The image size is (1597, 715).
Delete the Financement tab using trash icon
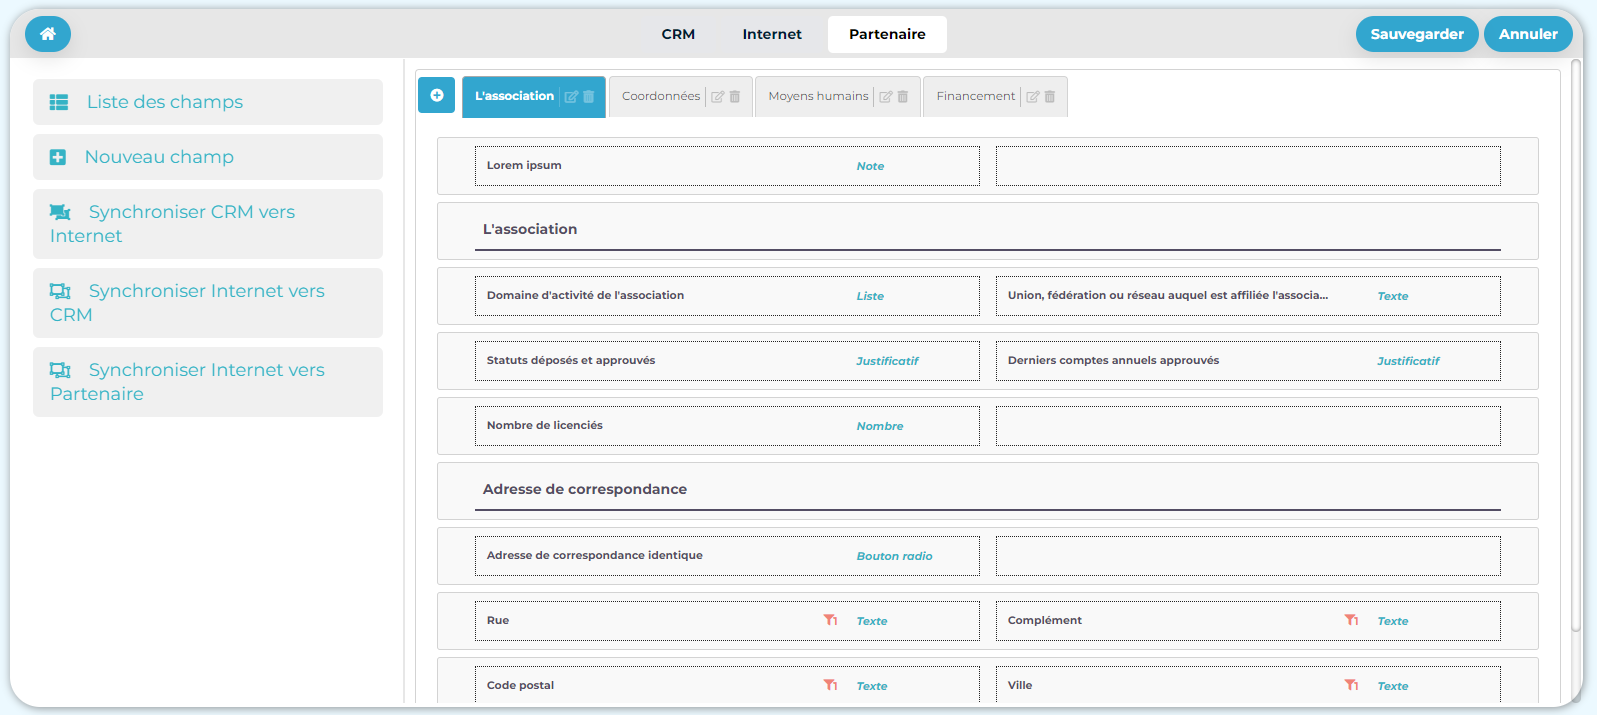pos(1050,97)
